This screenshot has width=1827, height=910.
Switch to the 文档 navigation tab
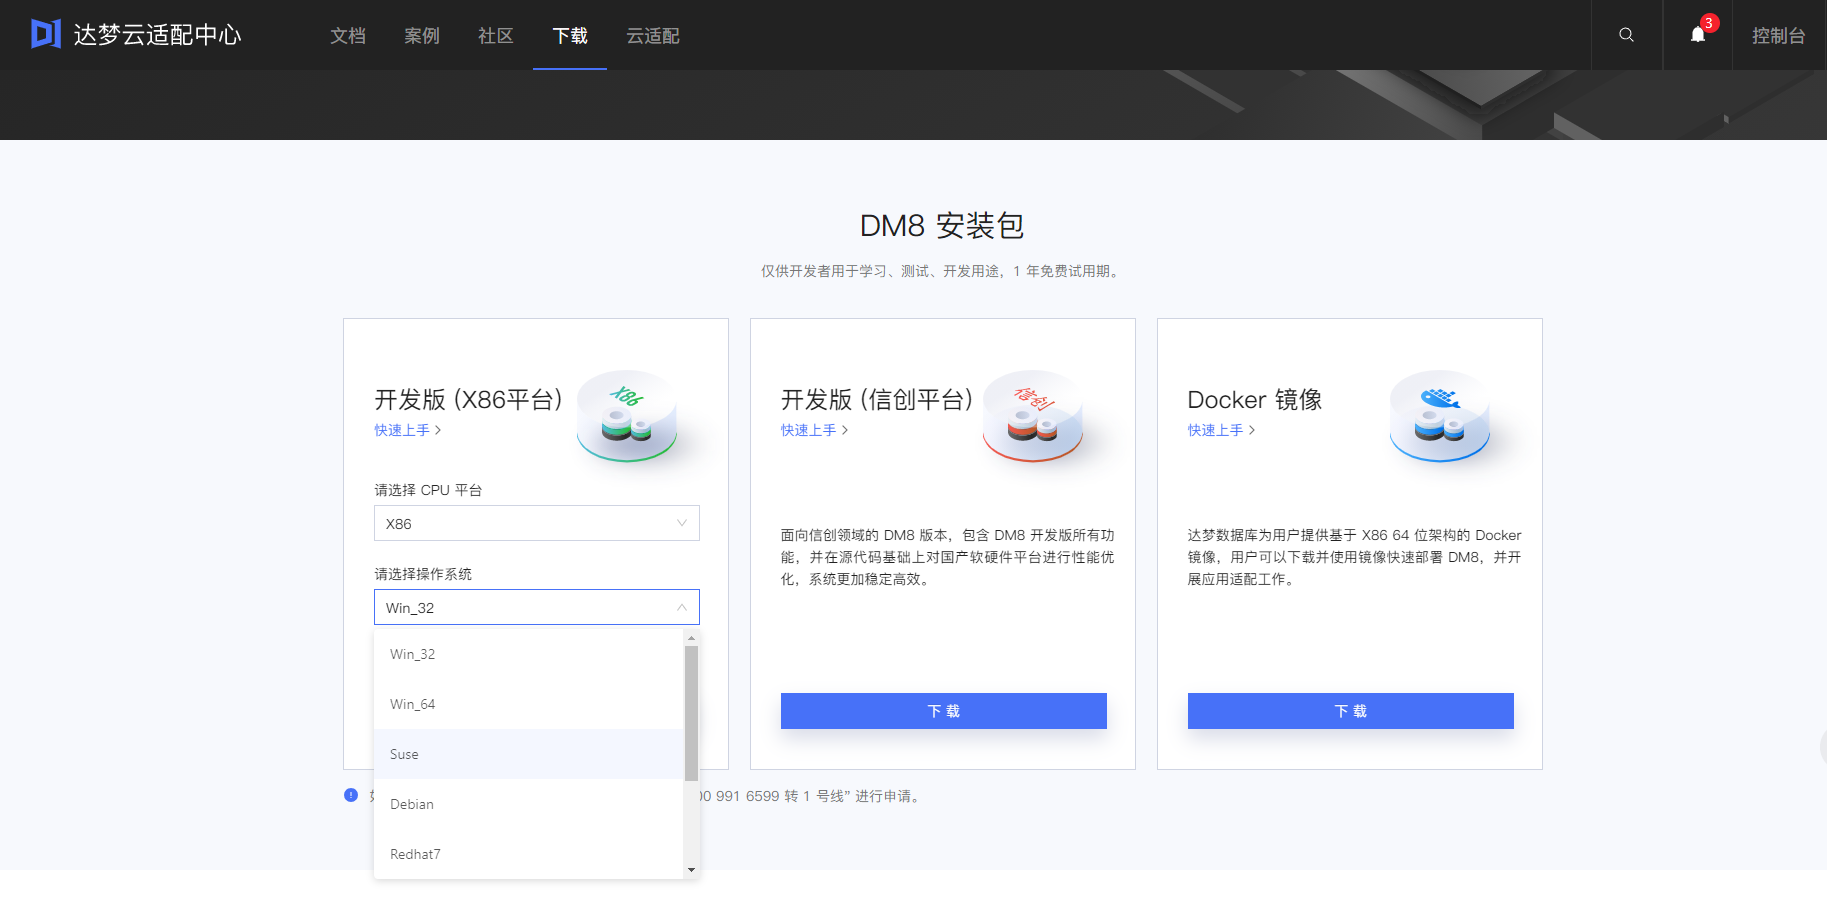pos(347,35)
